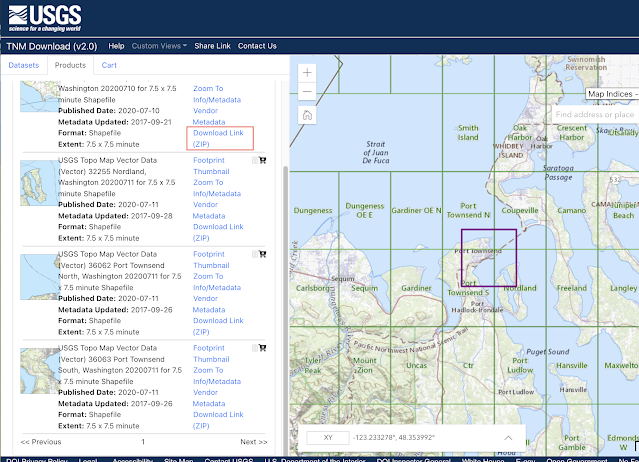Select the Products tab
The height and width of the screenshot is (462, 639).
[x=71, y=65]
